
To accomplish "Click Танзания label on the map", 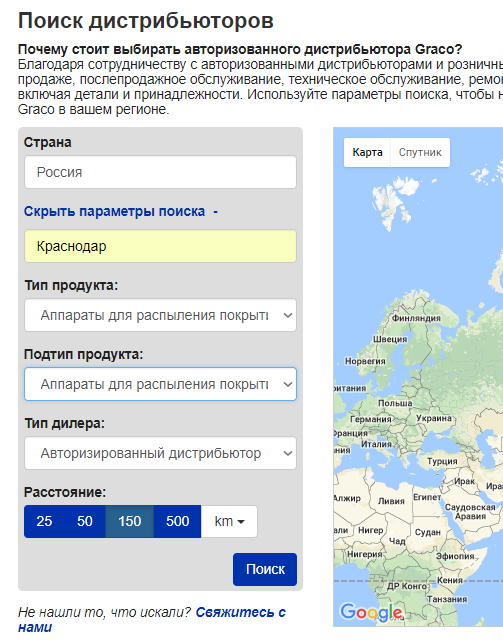I will (x=447, y=599).
